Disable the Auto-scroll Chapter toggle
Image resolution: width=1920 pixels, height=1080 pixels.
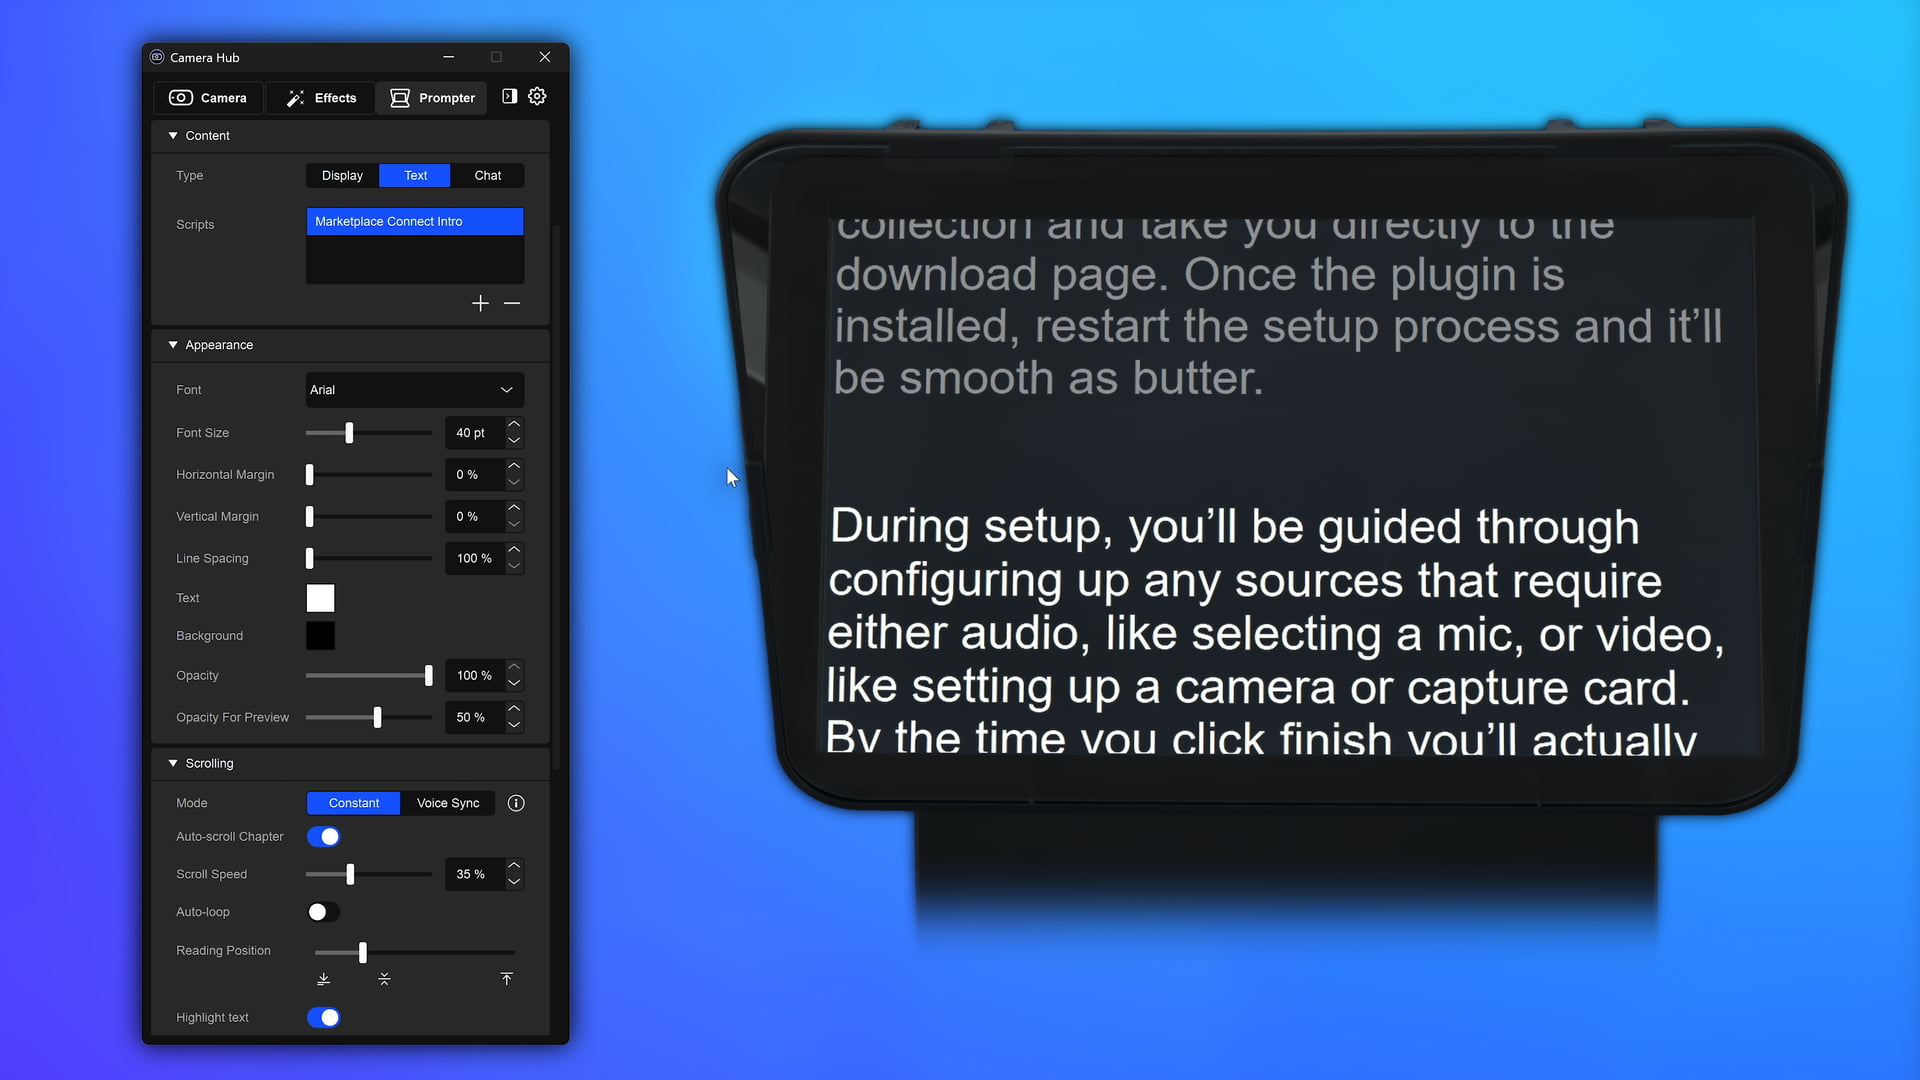[323, 837]
